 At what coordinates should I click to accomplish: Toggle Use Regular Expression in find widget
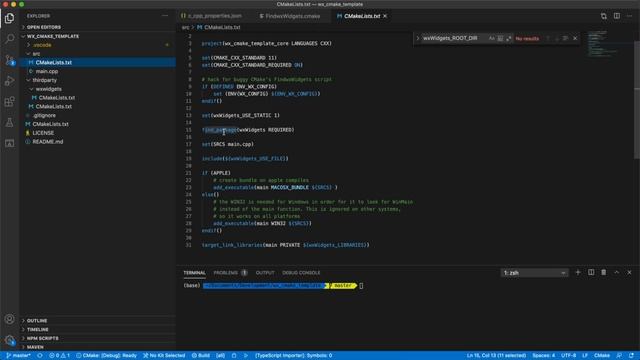point(509,38)
